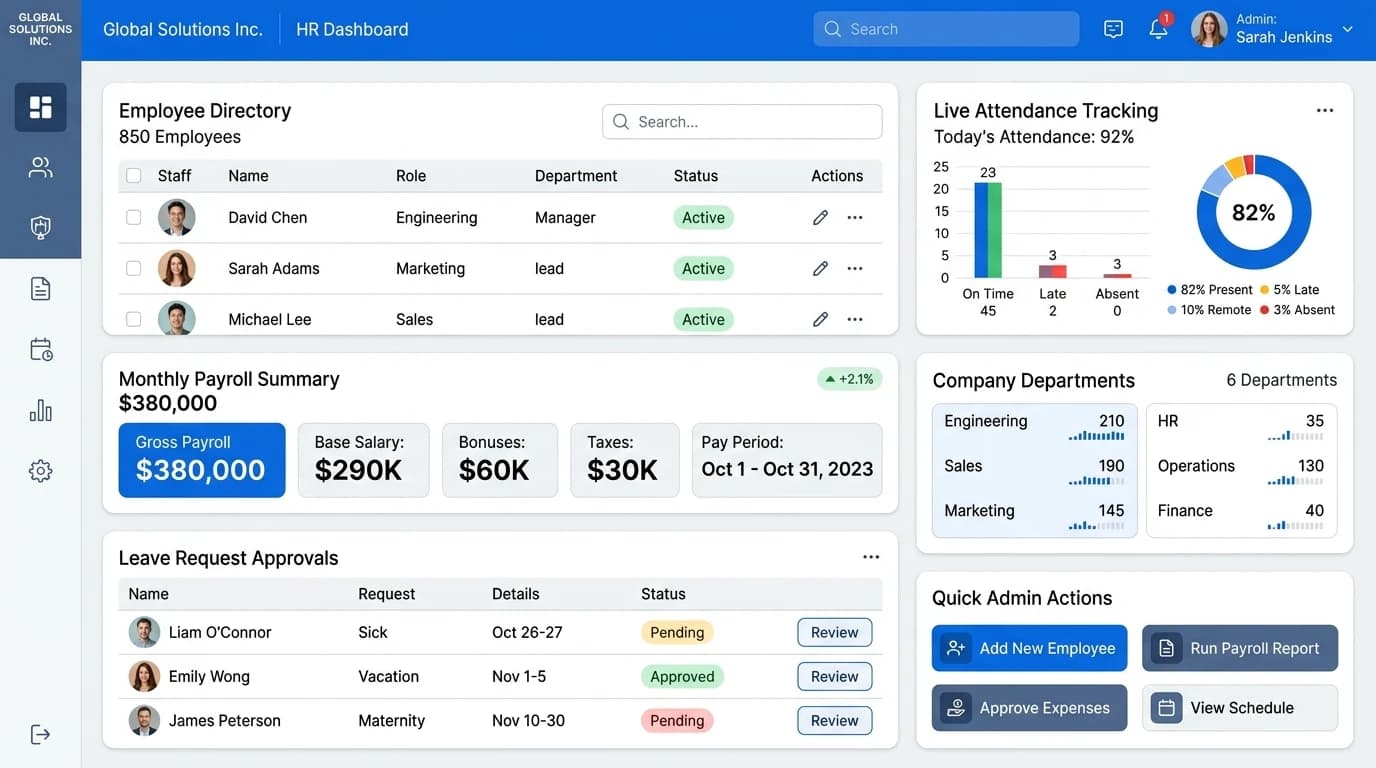The height and width of the screenshot is (768, 1376).
Task: Click Sarah Jenkins' profile avatar
Action: pyautogui.click(x=1209, y=29)
